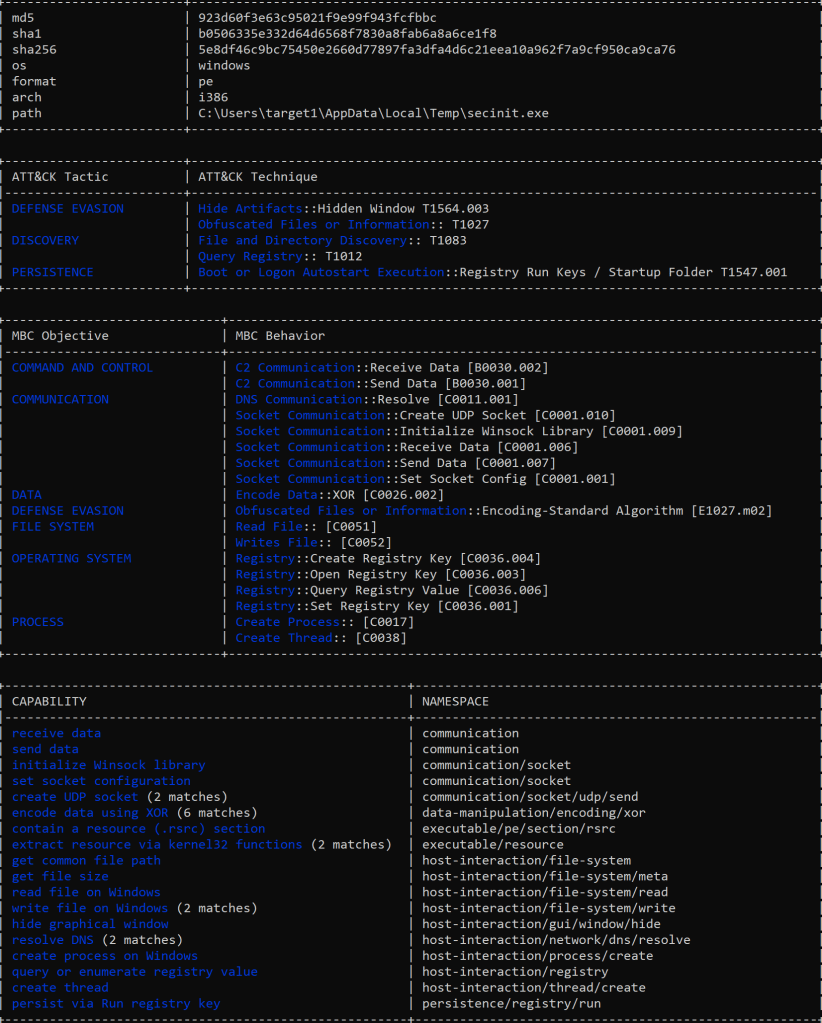Click the PERSISTENCE tactic label
This screenshot has height=1023, width=822.
click(x=52, y=272)
